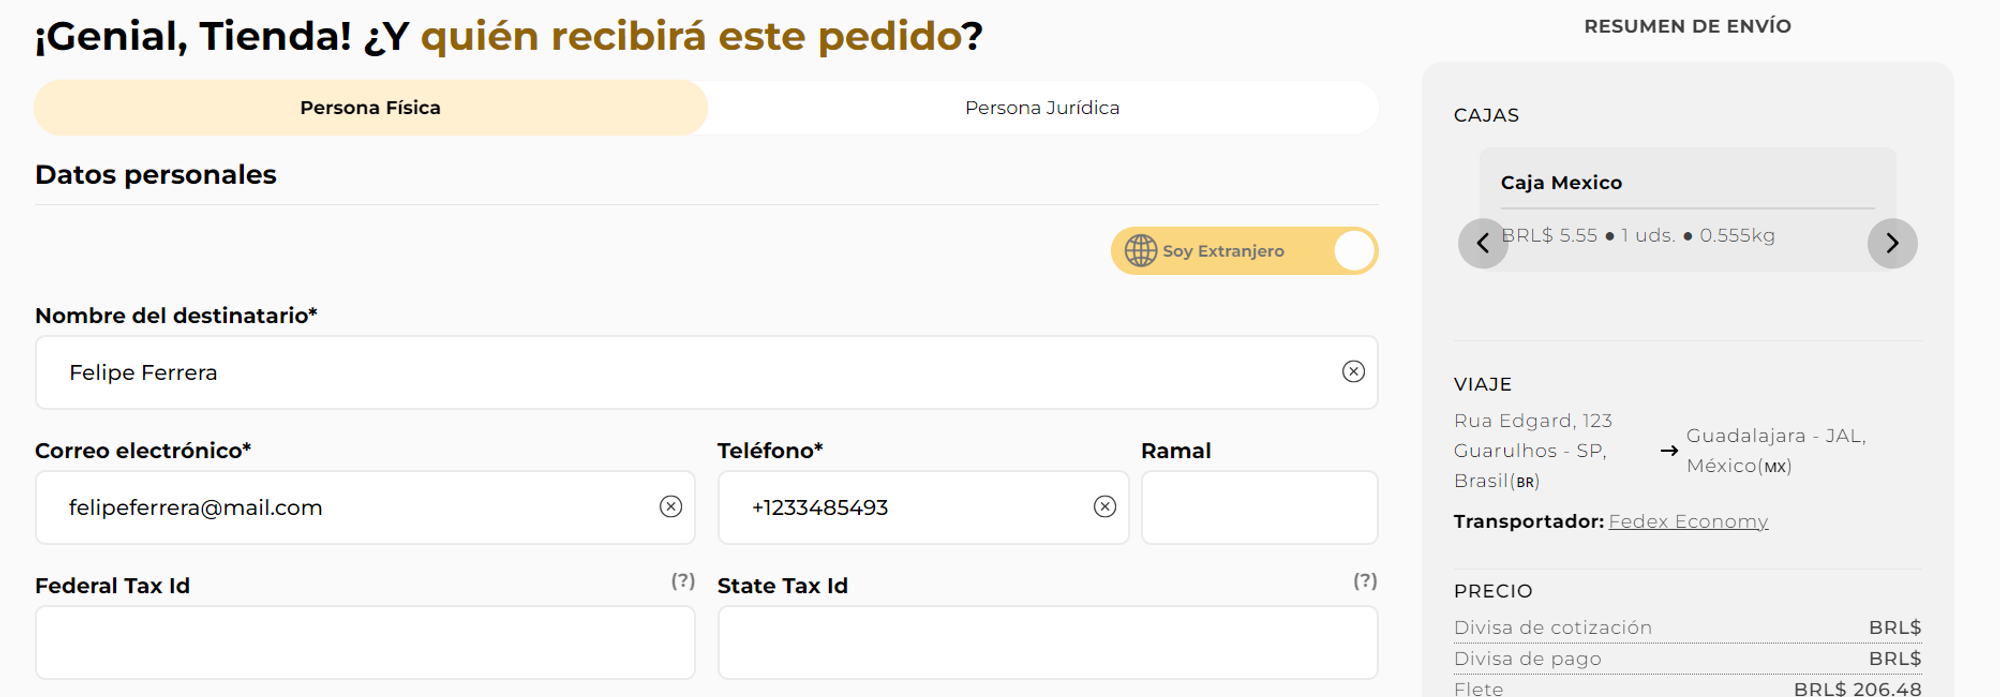Show the next caja in the carousel

tap(1892, 243)
